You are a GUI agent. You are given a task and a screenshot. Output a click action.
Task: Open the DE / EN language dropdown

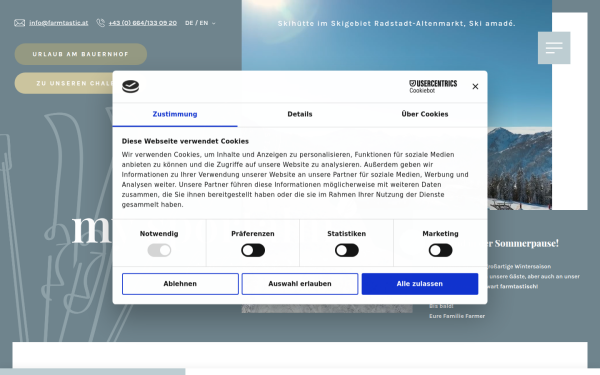[200, 23]
